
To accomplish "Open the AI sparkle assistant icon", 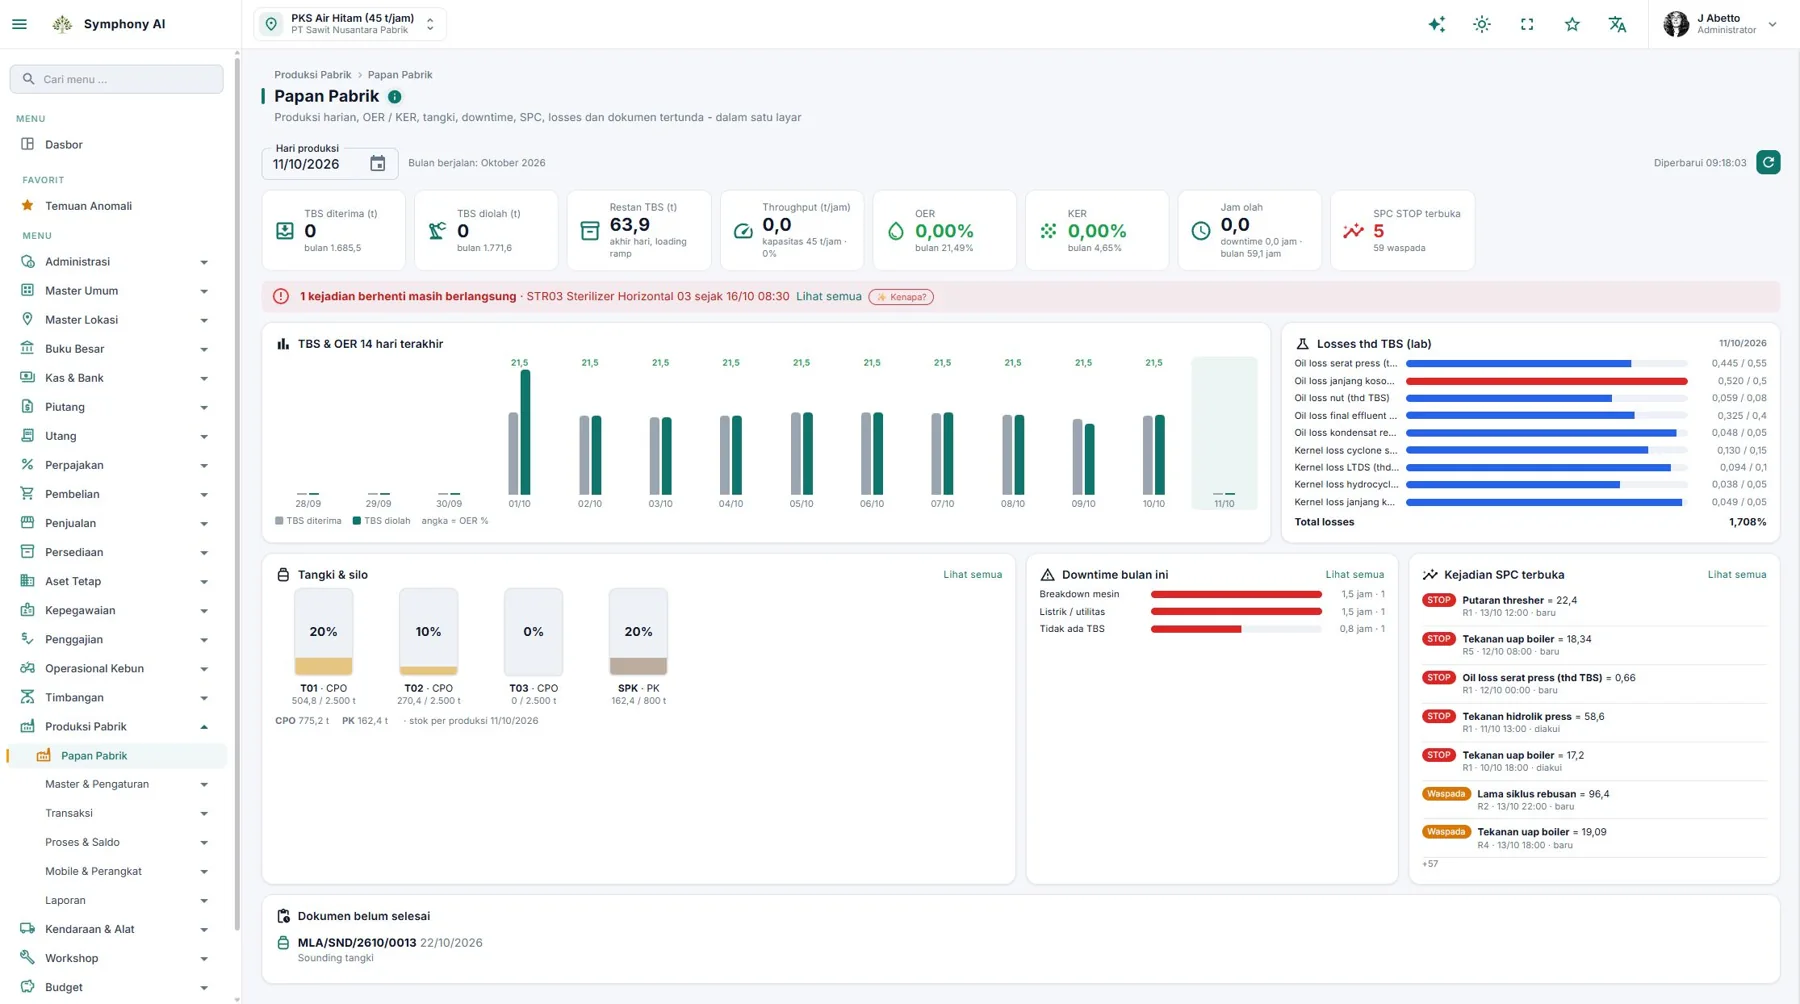I will click(1436, 24).
